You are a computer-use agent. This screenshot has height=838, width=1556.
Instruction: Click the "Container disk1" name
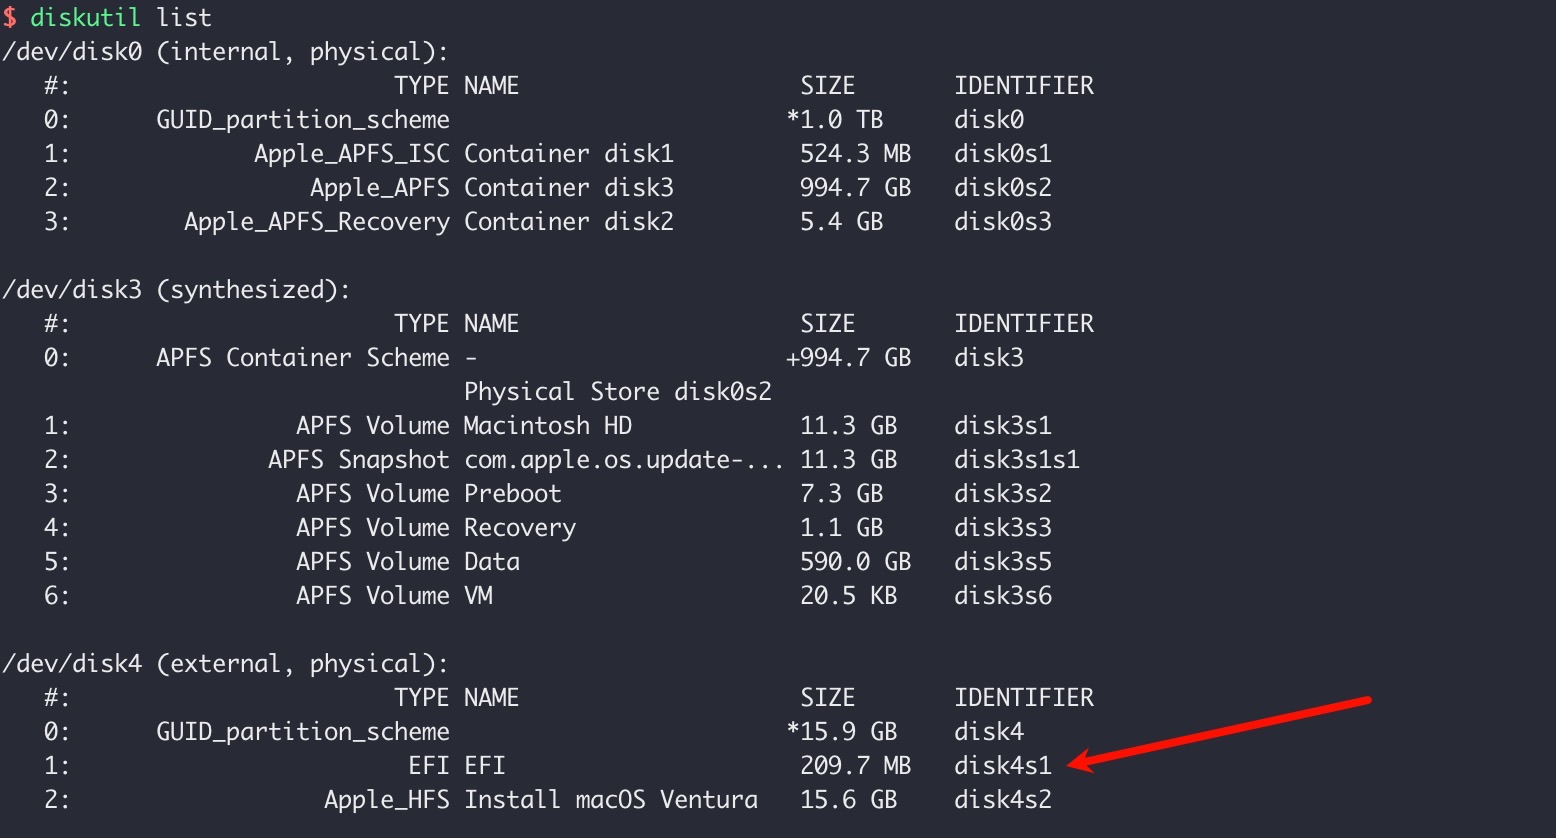pos(569,154)
